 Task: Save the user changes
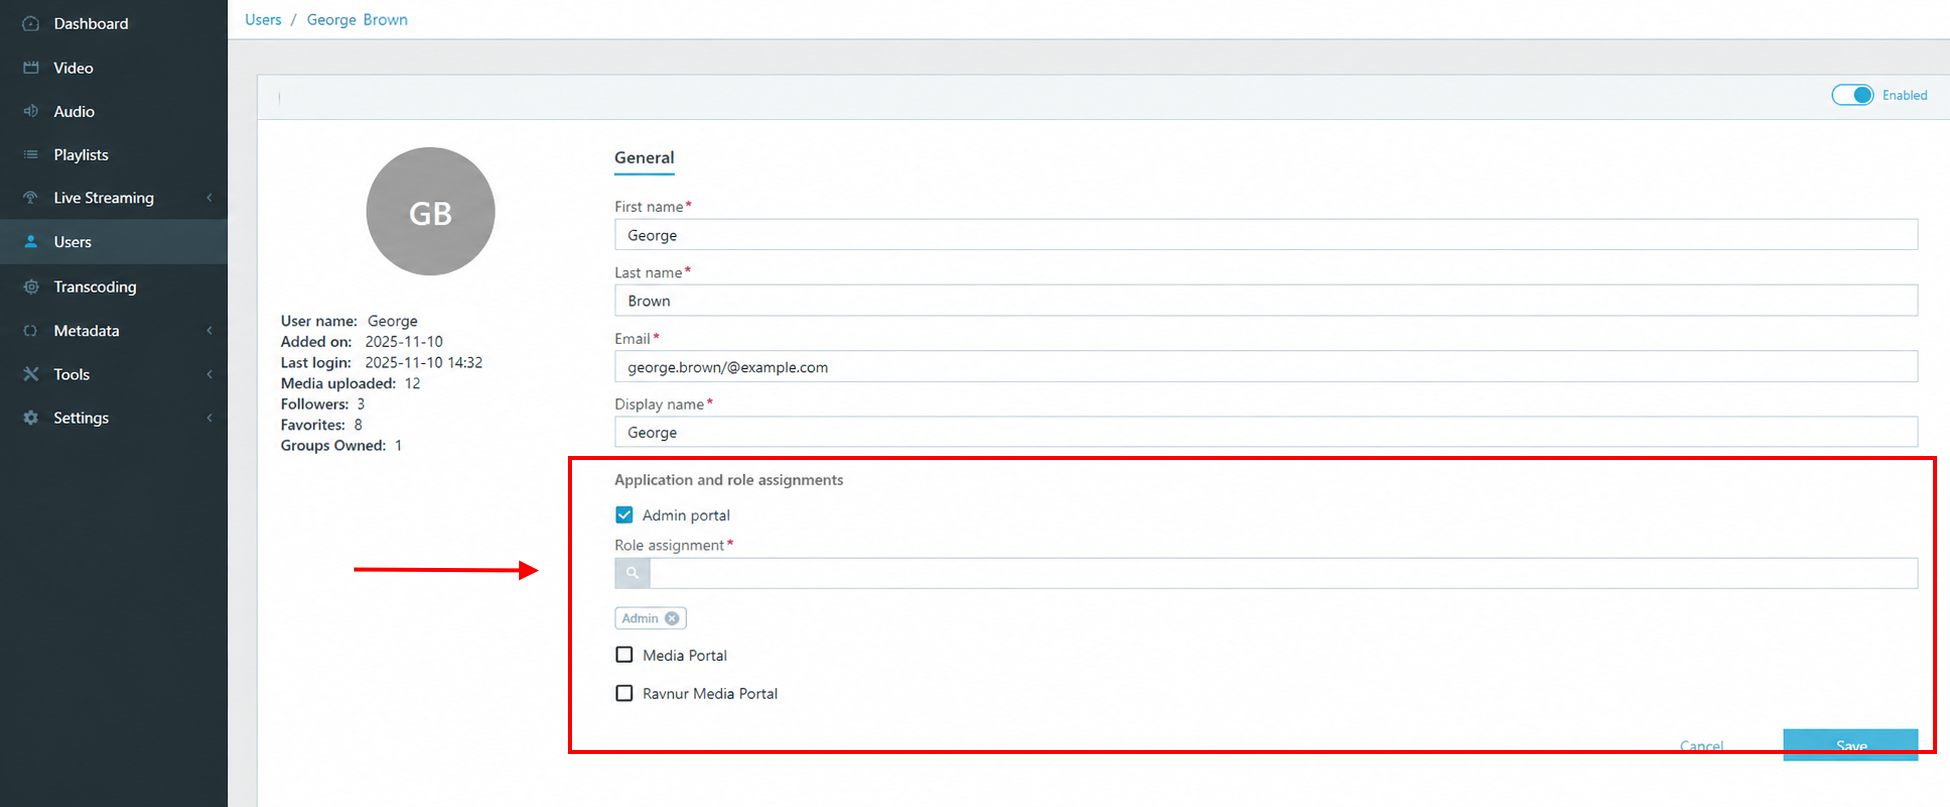(x=1850, y=745)
